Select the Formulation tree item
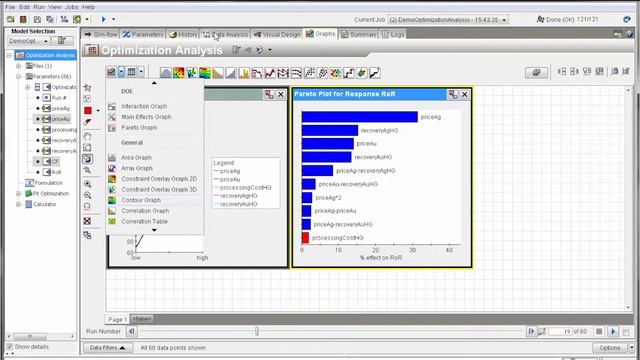Image resolution: width=640 pixels, height=360 pixels. 44,183
